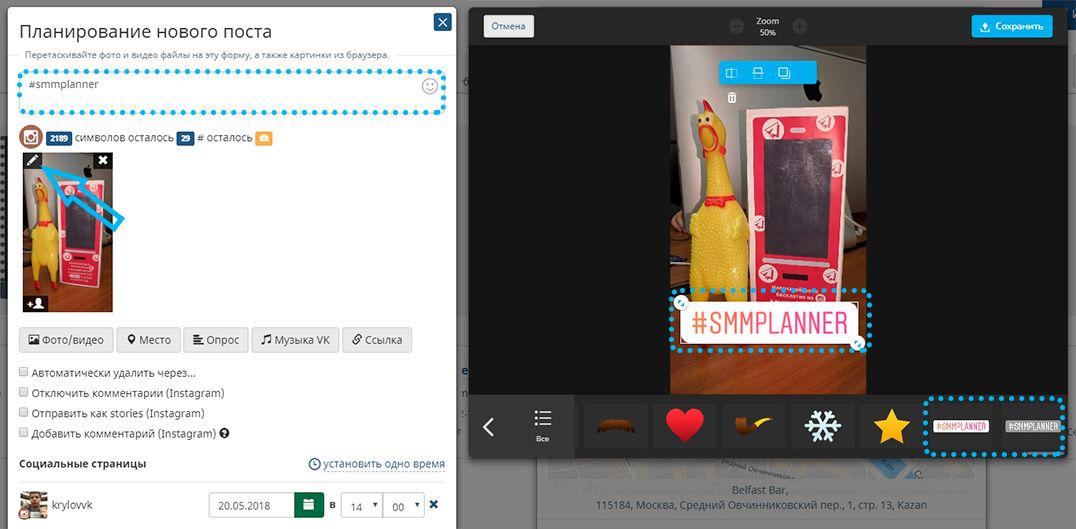Add the mustache sticker
The image size is (1076, 529).
(x=616, y=426)
